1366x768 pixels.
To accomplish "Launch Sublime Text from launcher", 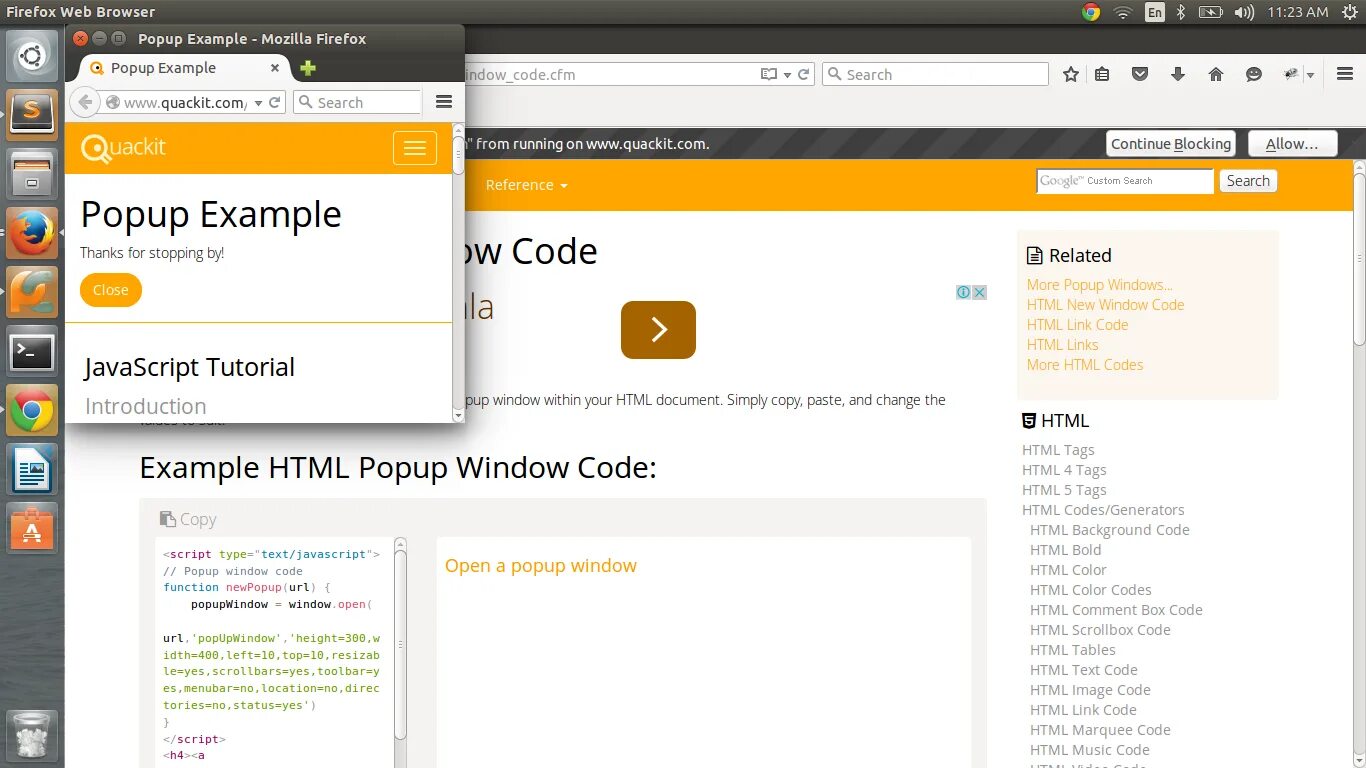I will click(x=32, y=114).
